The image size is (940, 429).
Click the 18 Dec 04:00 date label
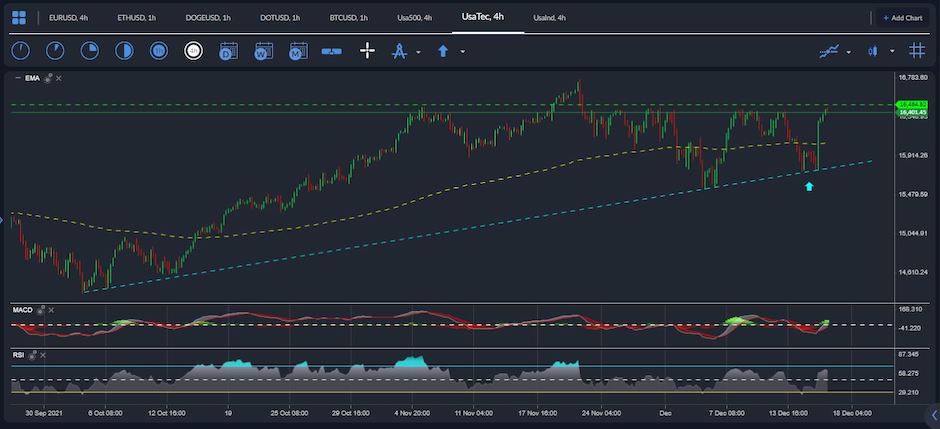[x=853, y=413]
